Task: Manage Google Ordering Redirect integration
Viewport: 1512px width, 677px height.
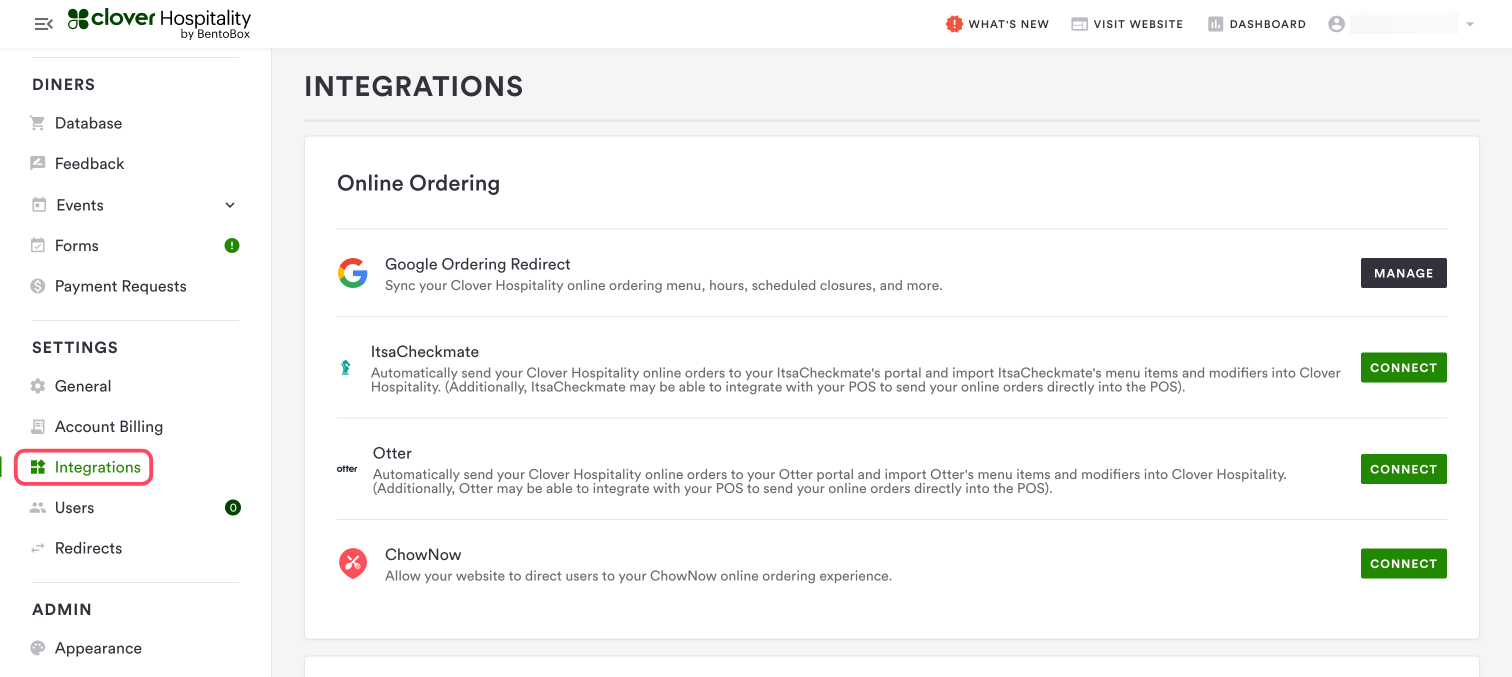Action: [1403, 273]
